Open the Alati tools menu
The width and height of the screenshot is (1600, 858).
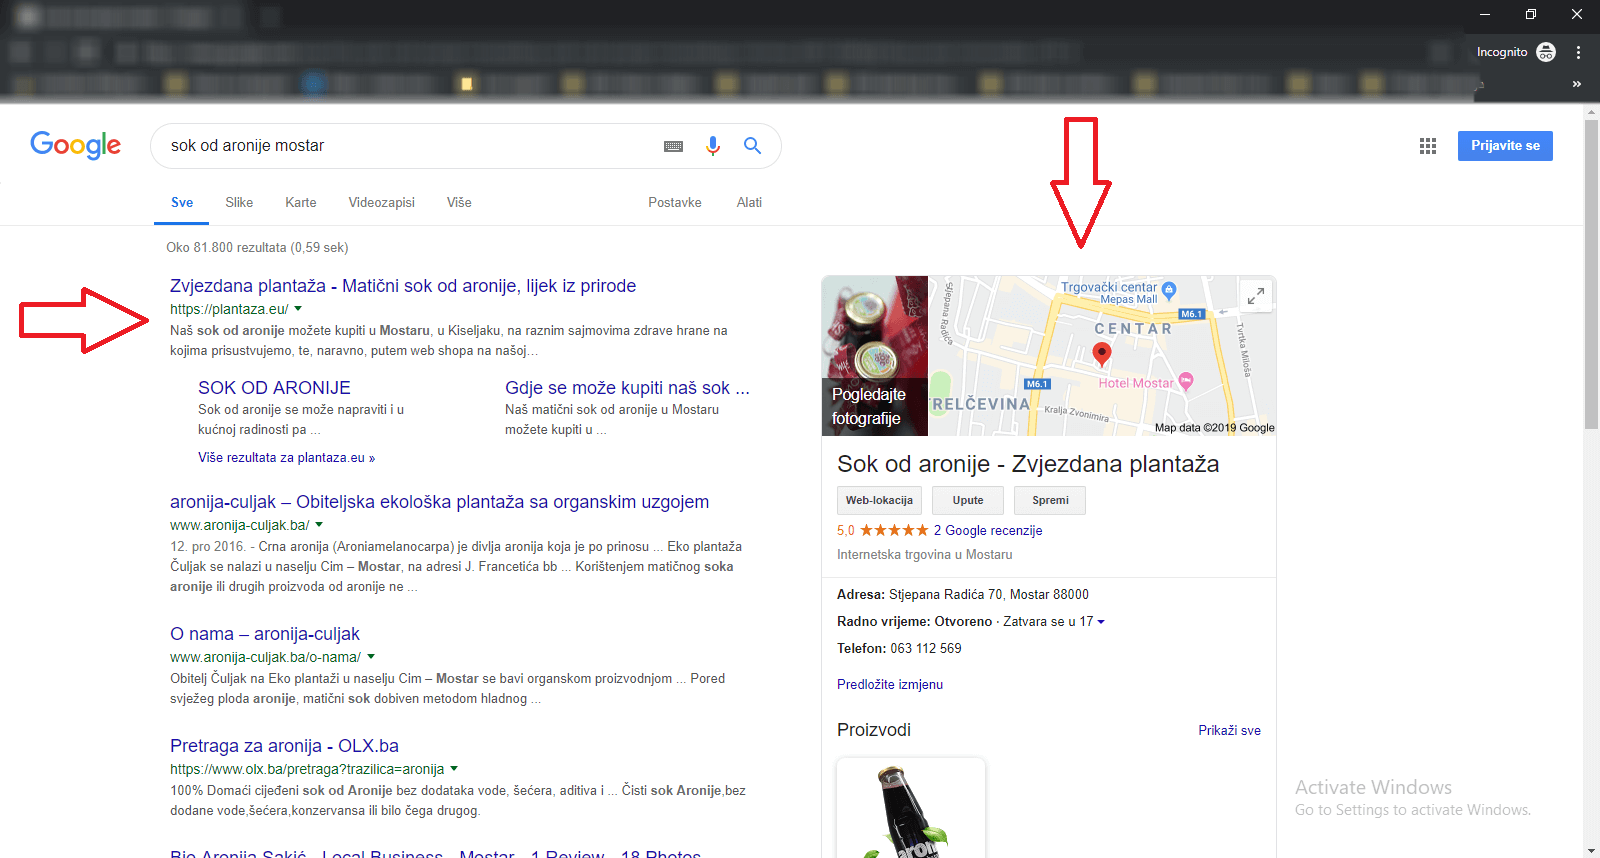tap(749, 202)
